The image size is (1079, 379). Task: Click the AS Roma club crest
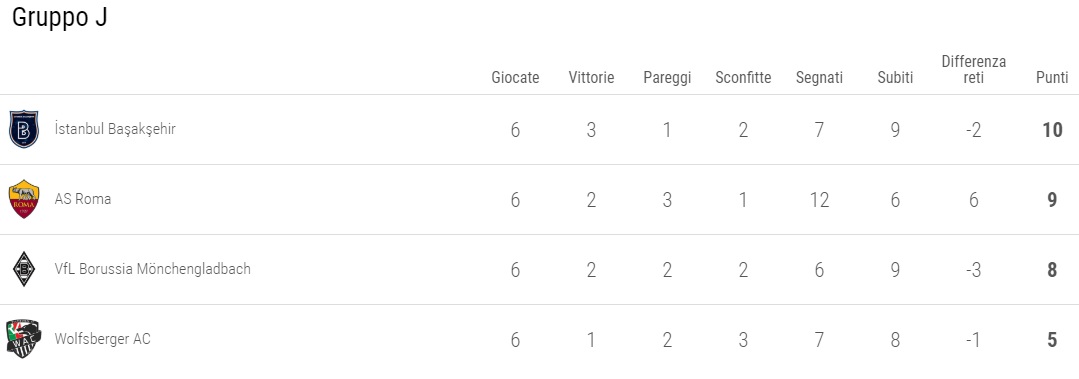(24, 199)
